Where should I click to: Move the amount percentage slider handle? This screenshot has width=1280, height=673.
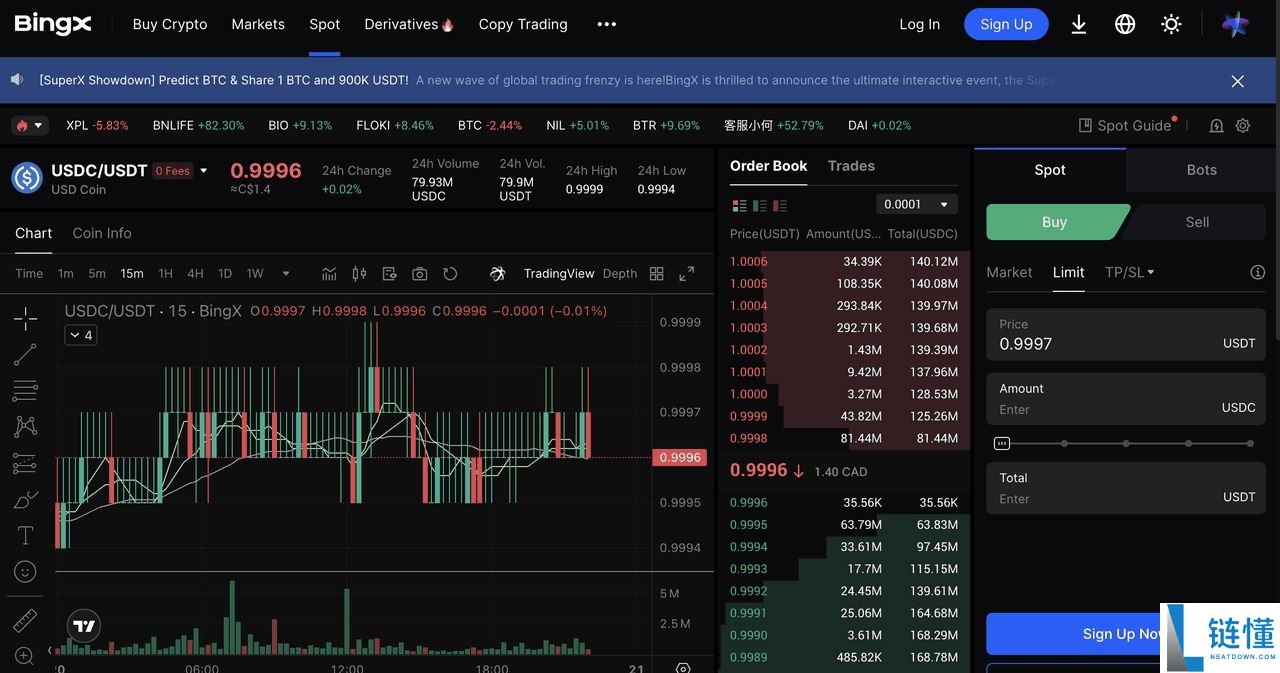coord(1002,443)
